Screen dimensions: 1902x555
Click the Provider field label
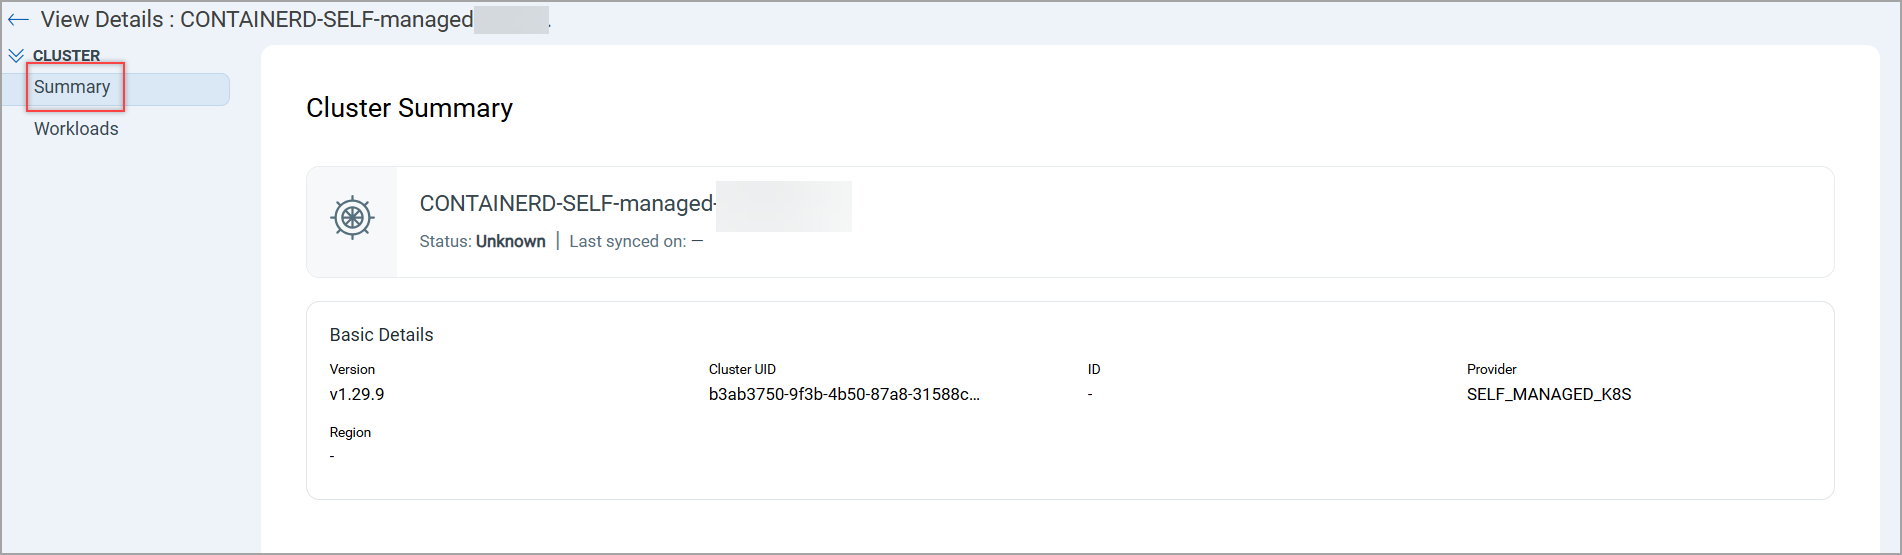pos(1491,370)
